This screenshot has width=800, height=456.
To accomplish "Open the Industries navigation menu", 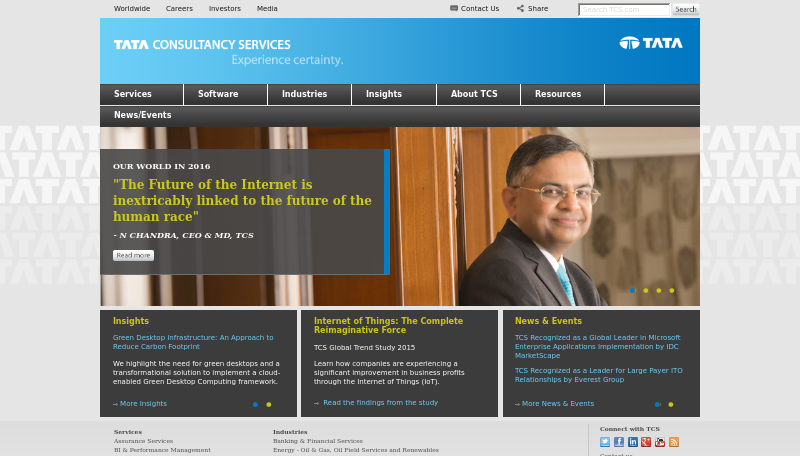I will pyautogui.click(x=310, y=94).
